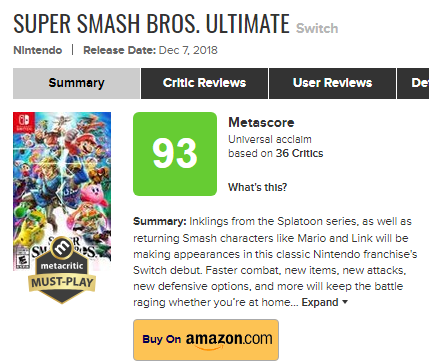
Task: Click the green 93 Metascore box
Action: [x=175, y=154]
